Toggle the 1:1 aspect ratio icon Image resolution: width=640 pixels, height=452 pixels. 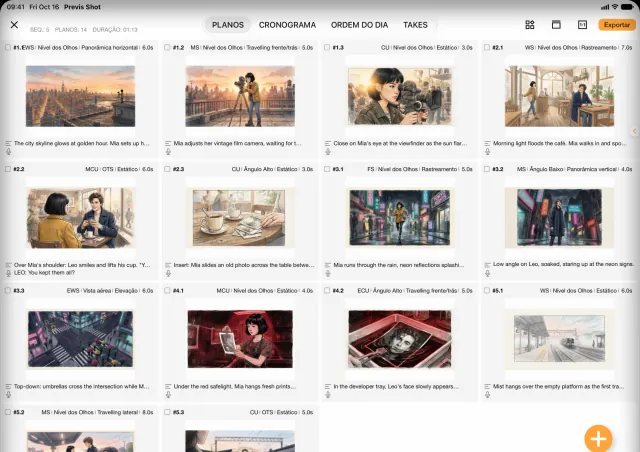[582, 25]
